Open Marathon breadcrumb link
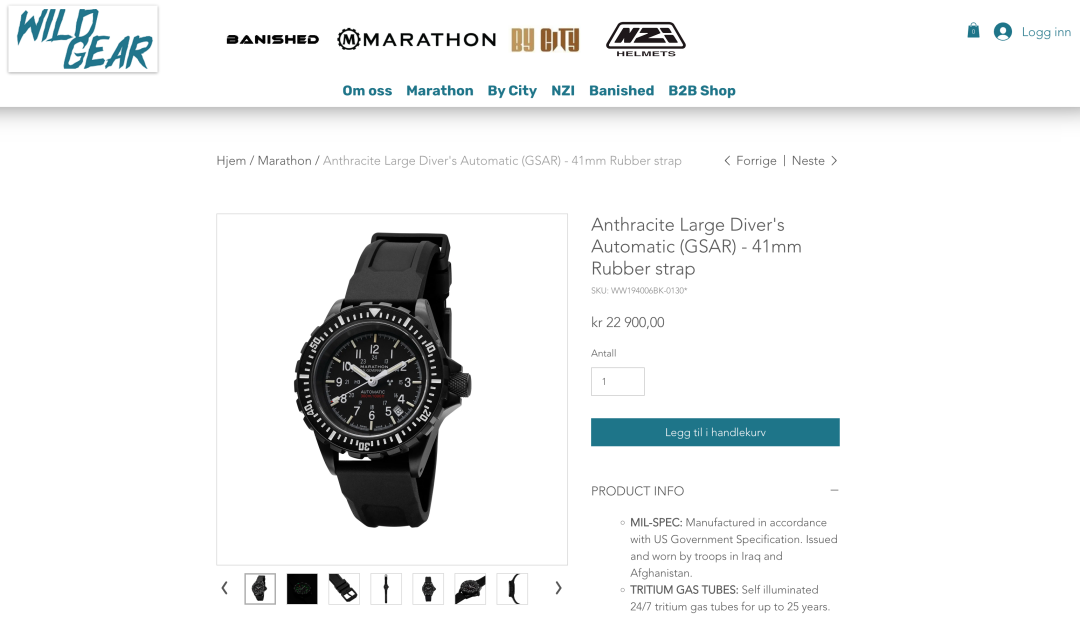1080x617 pixels. (284, 160)
